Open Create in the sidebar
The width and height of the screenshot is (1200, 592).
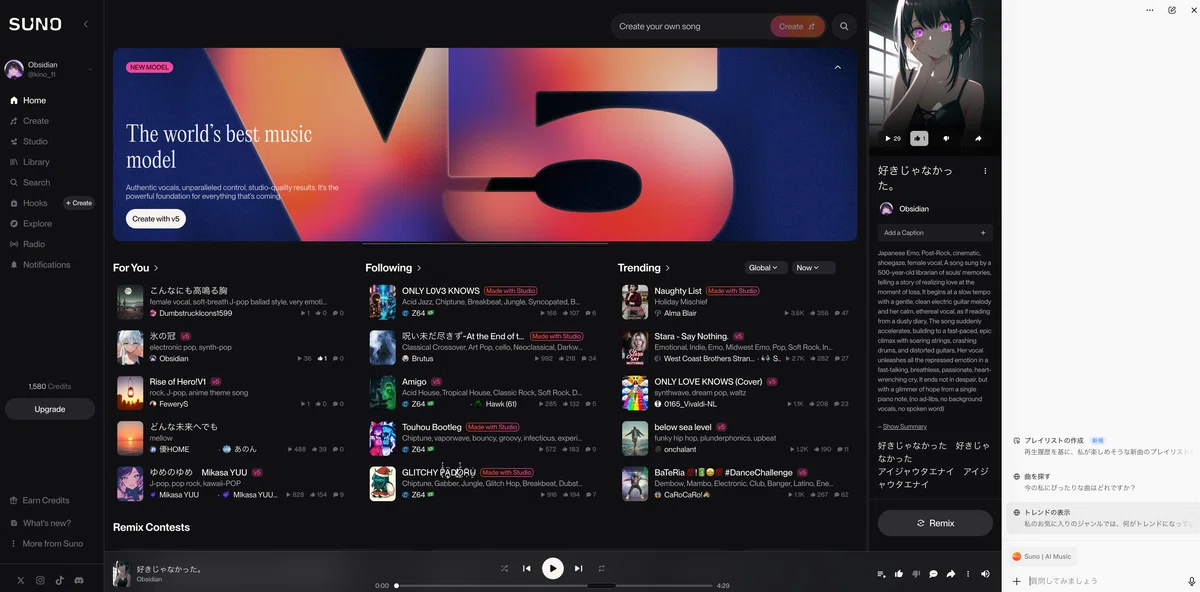pyautogui.click(x=30, y=121)
